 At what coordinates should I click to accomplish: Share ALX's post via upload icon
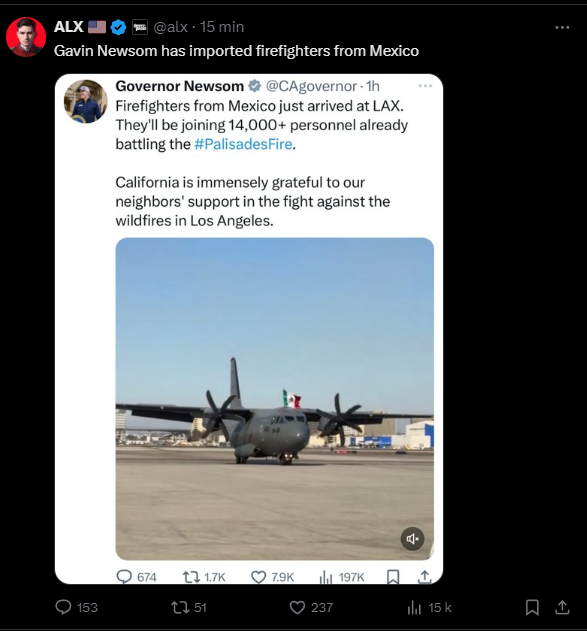point(562,607)
